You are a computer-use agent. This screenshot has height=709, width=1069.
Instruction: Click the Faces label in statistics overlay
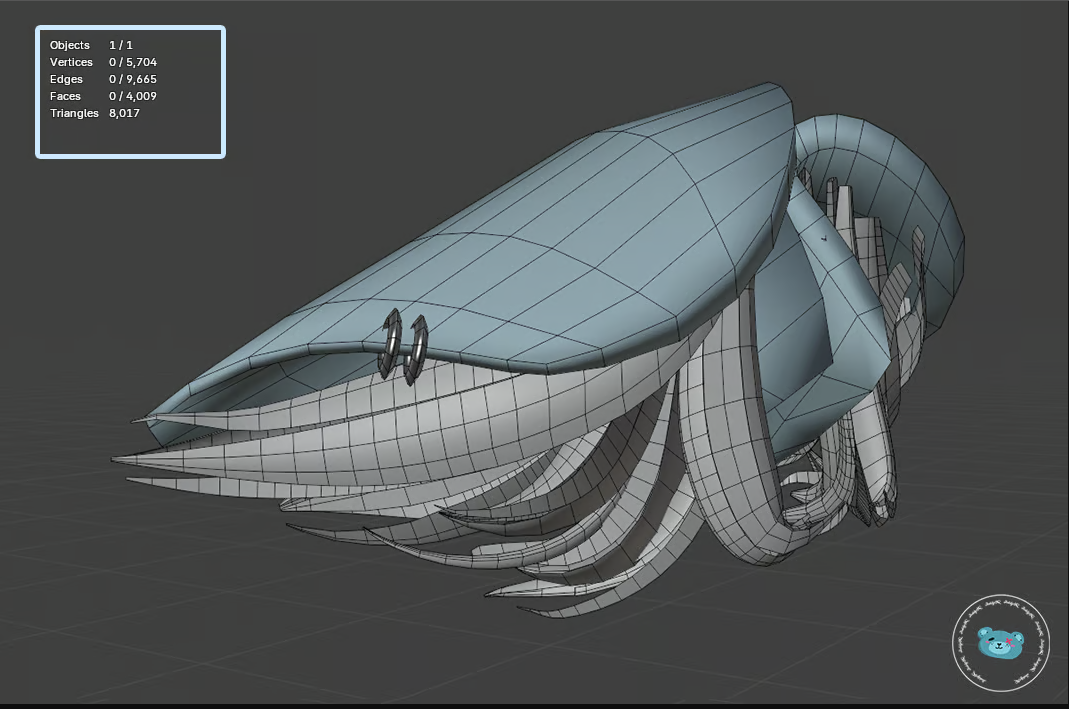67,96
